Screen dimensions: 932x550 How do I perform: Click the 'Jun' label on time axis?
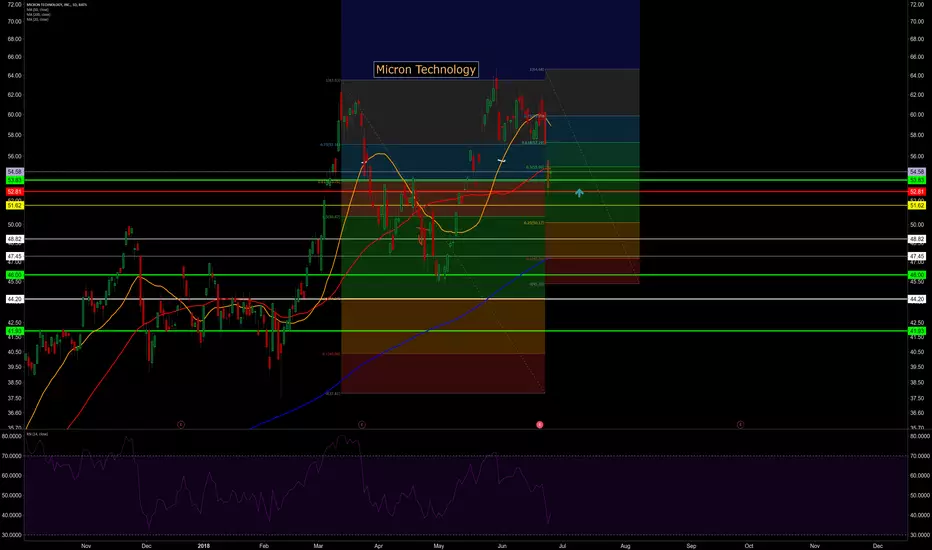pyautogui.click(x=502, y=545)
